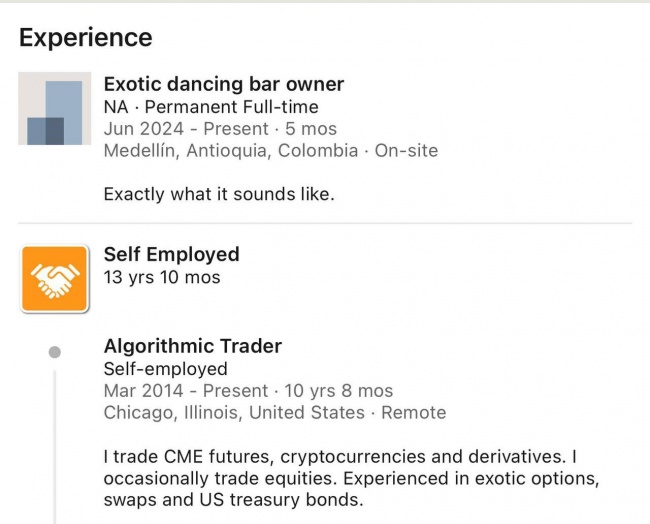Click the vertical timeline line under the dot

(x=55, y=448)
